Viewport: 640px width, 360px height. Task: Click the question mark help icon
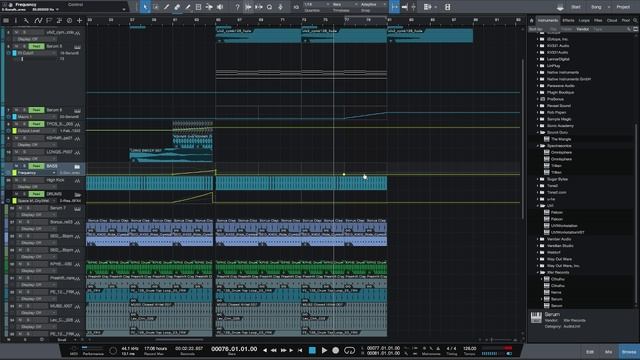pos(237,7)
